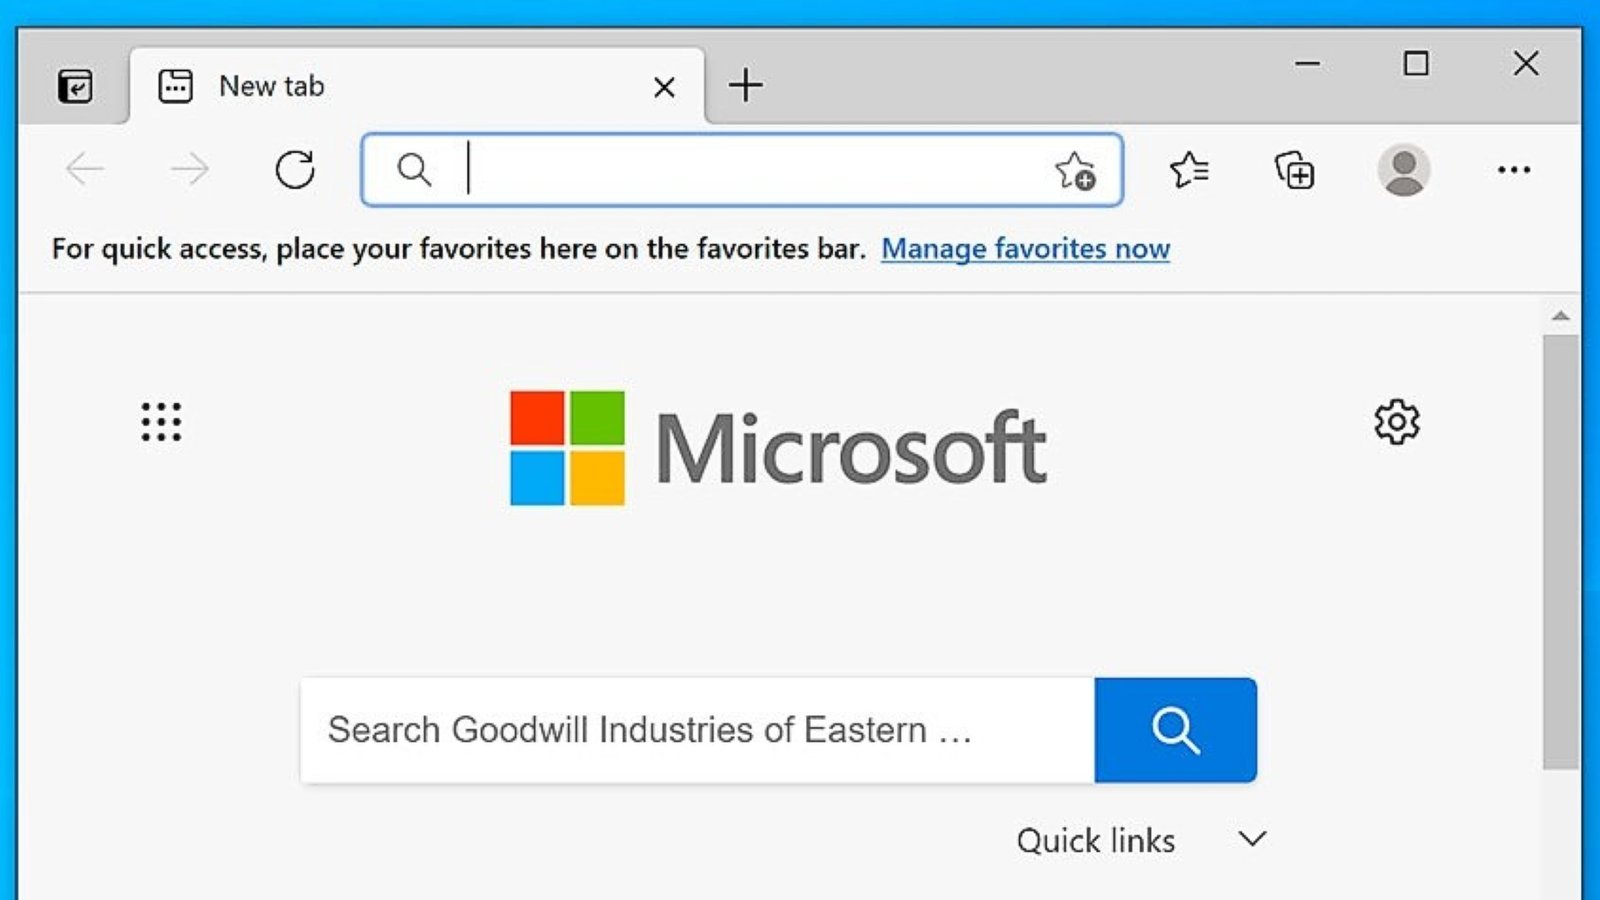Click the Back navigation arrow
The width and height of the screenshot is (1600, 900).
tap(86, 170)
